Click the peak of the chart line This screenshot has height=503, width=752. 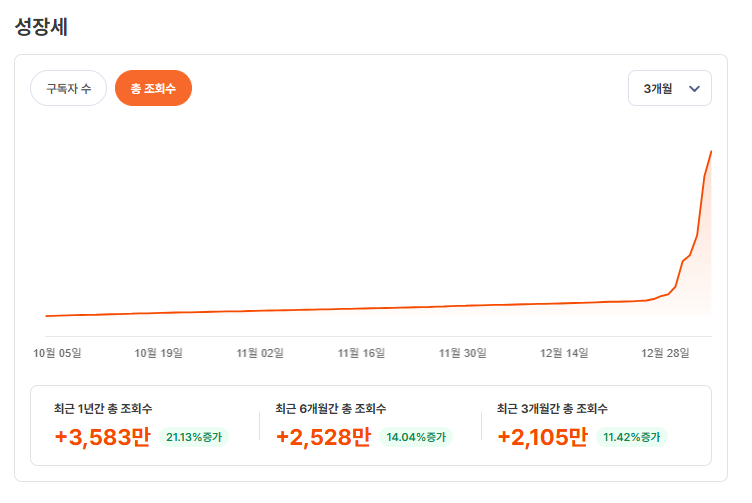710,151
